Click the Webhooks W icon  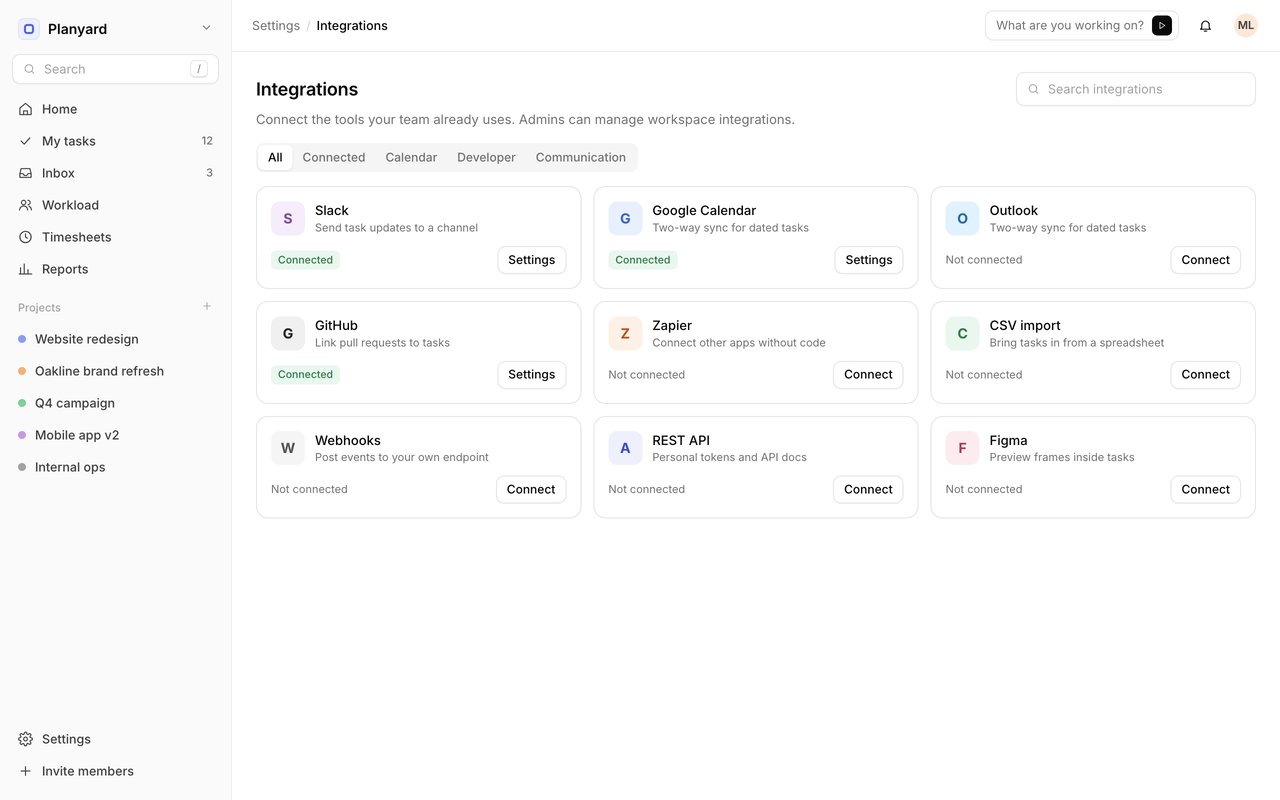coord(288,448)
